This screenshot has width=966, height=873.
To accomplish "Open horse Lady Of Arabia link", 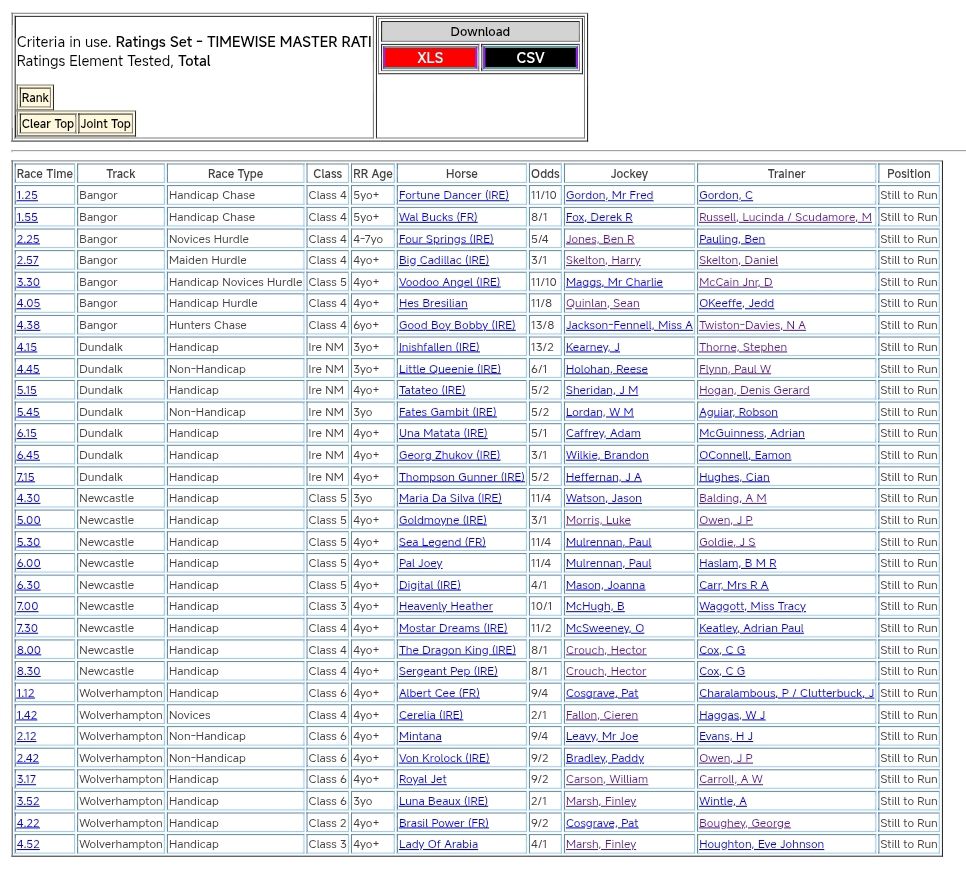I will 438,845.
